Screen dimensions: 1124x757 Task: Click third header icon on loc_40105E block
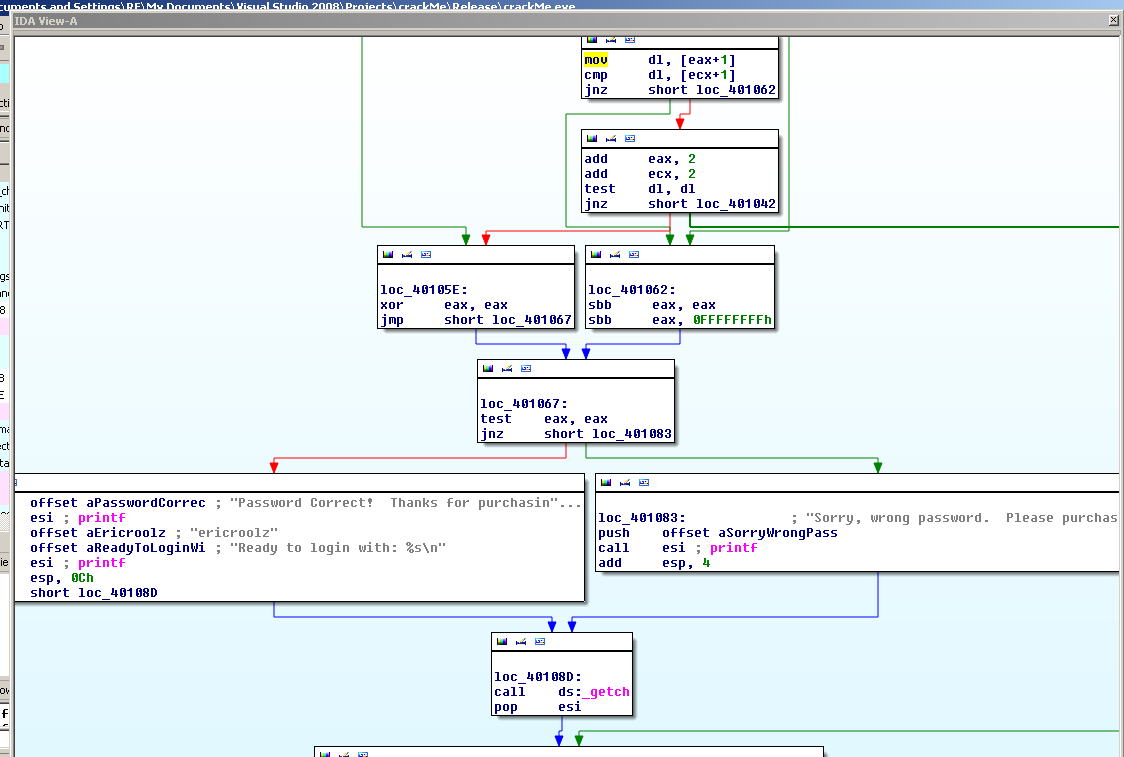pyautogui.click(x=426, y=254)
